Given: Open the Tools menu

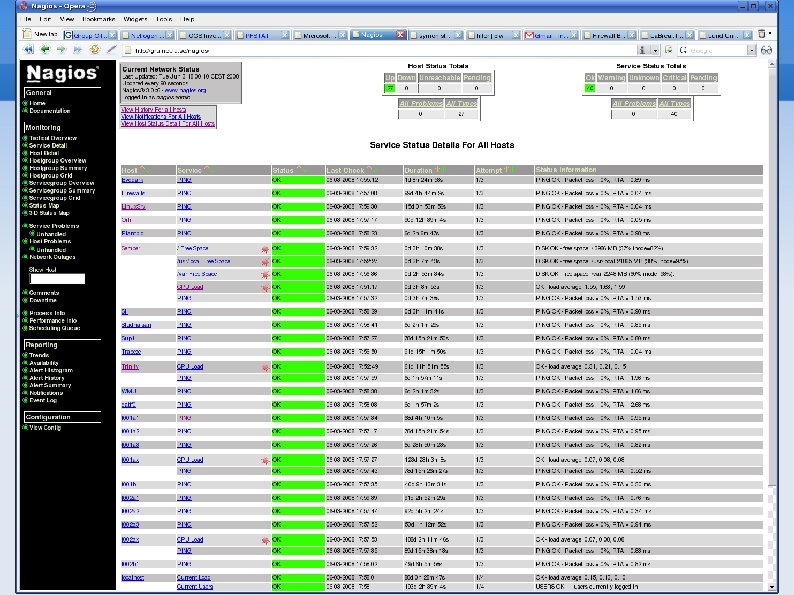Looking at the screenshot, I should (164, 19).
